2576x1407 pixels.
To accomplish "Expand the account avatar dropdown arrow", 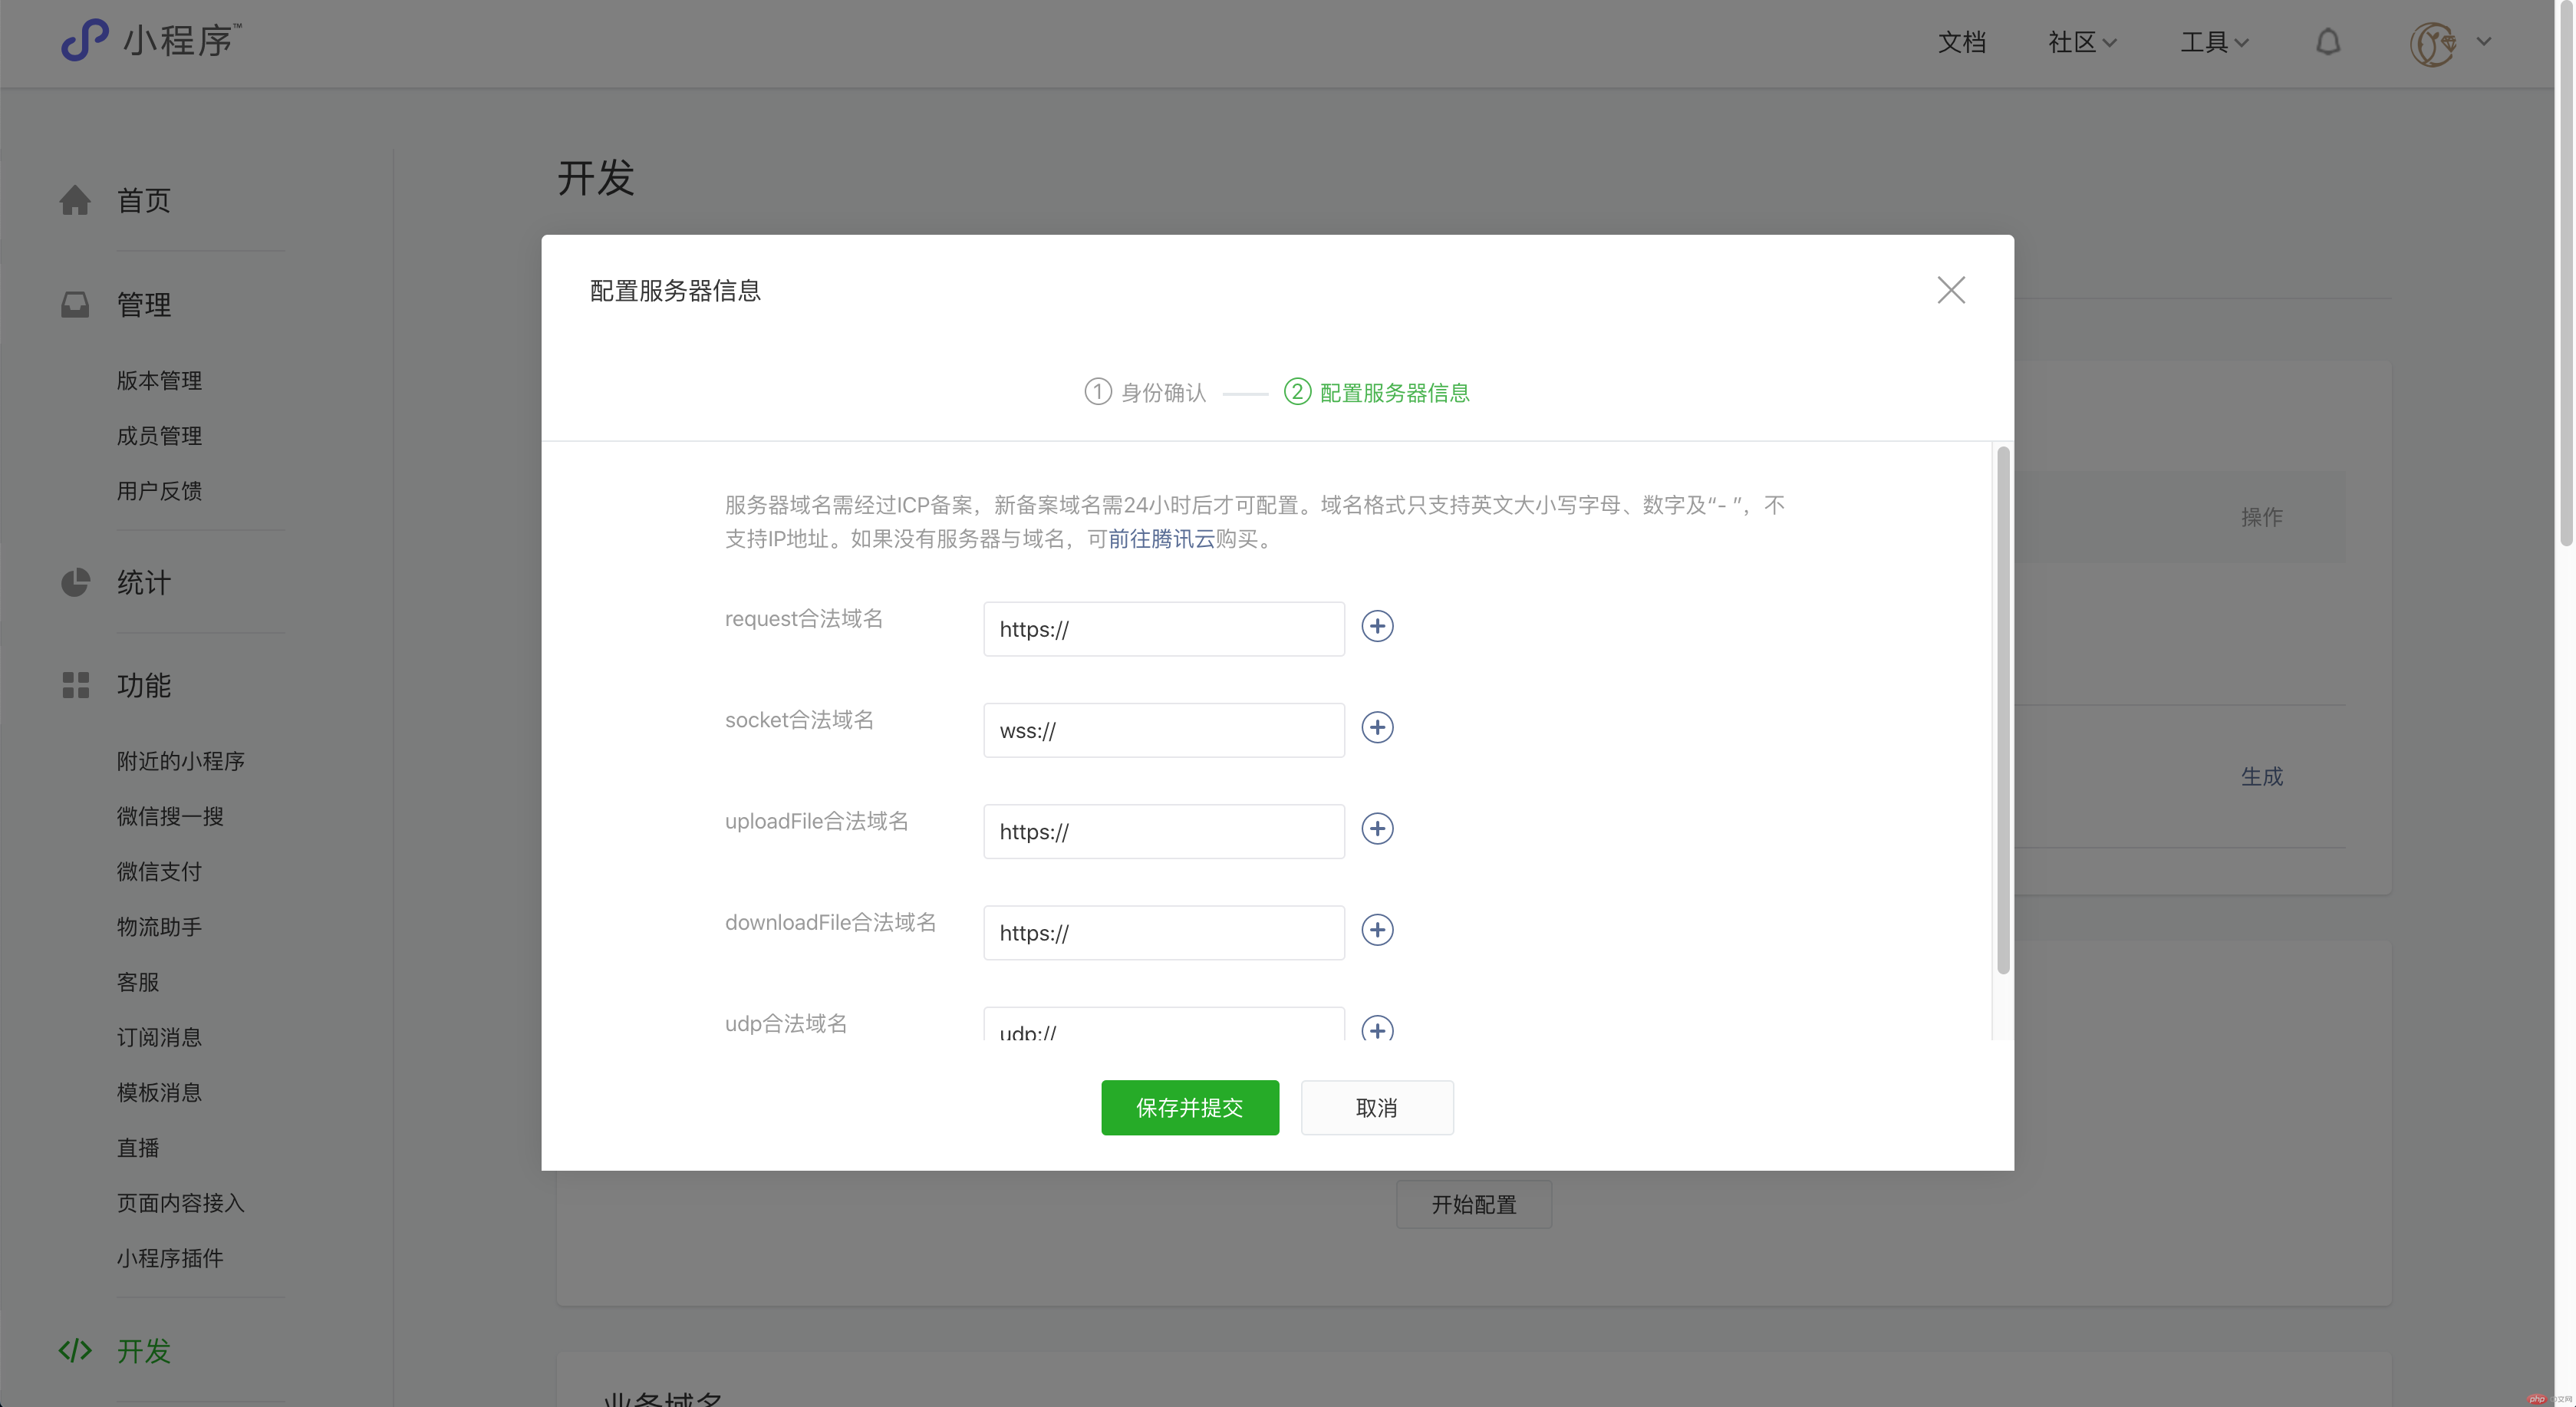I will pyautogui.click(x=2483, y=42).
